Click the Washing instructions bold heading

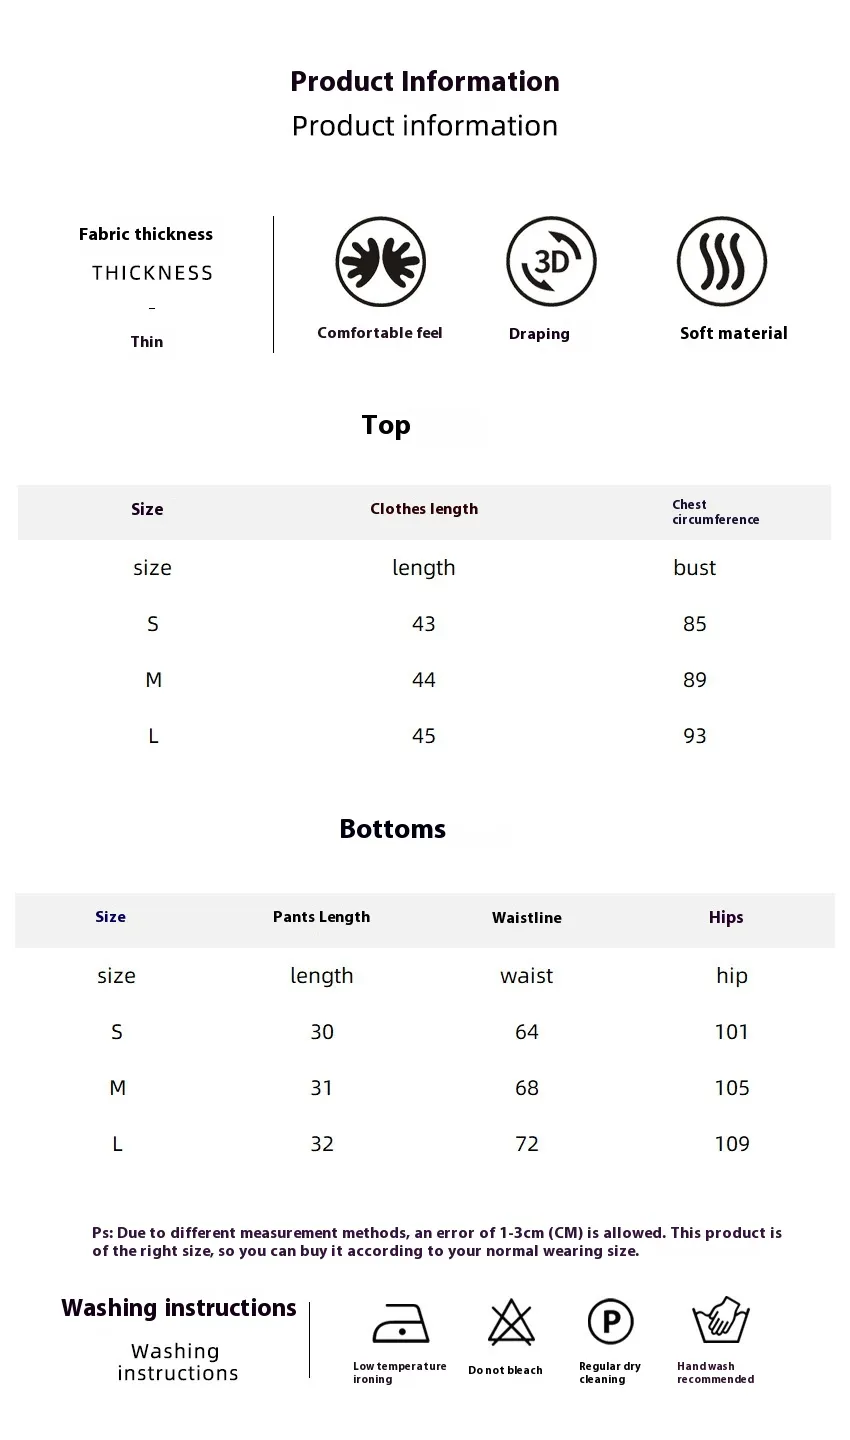tap(179, 1308)
